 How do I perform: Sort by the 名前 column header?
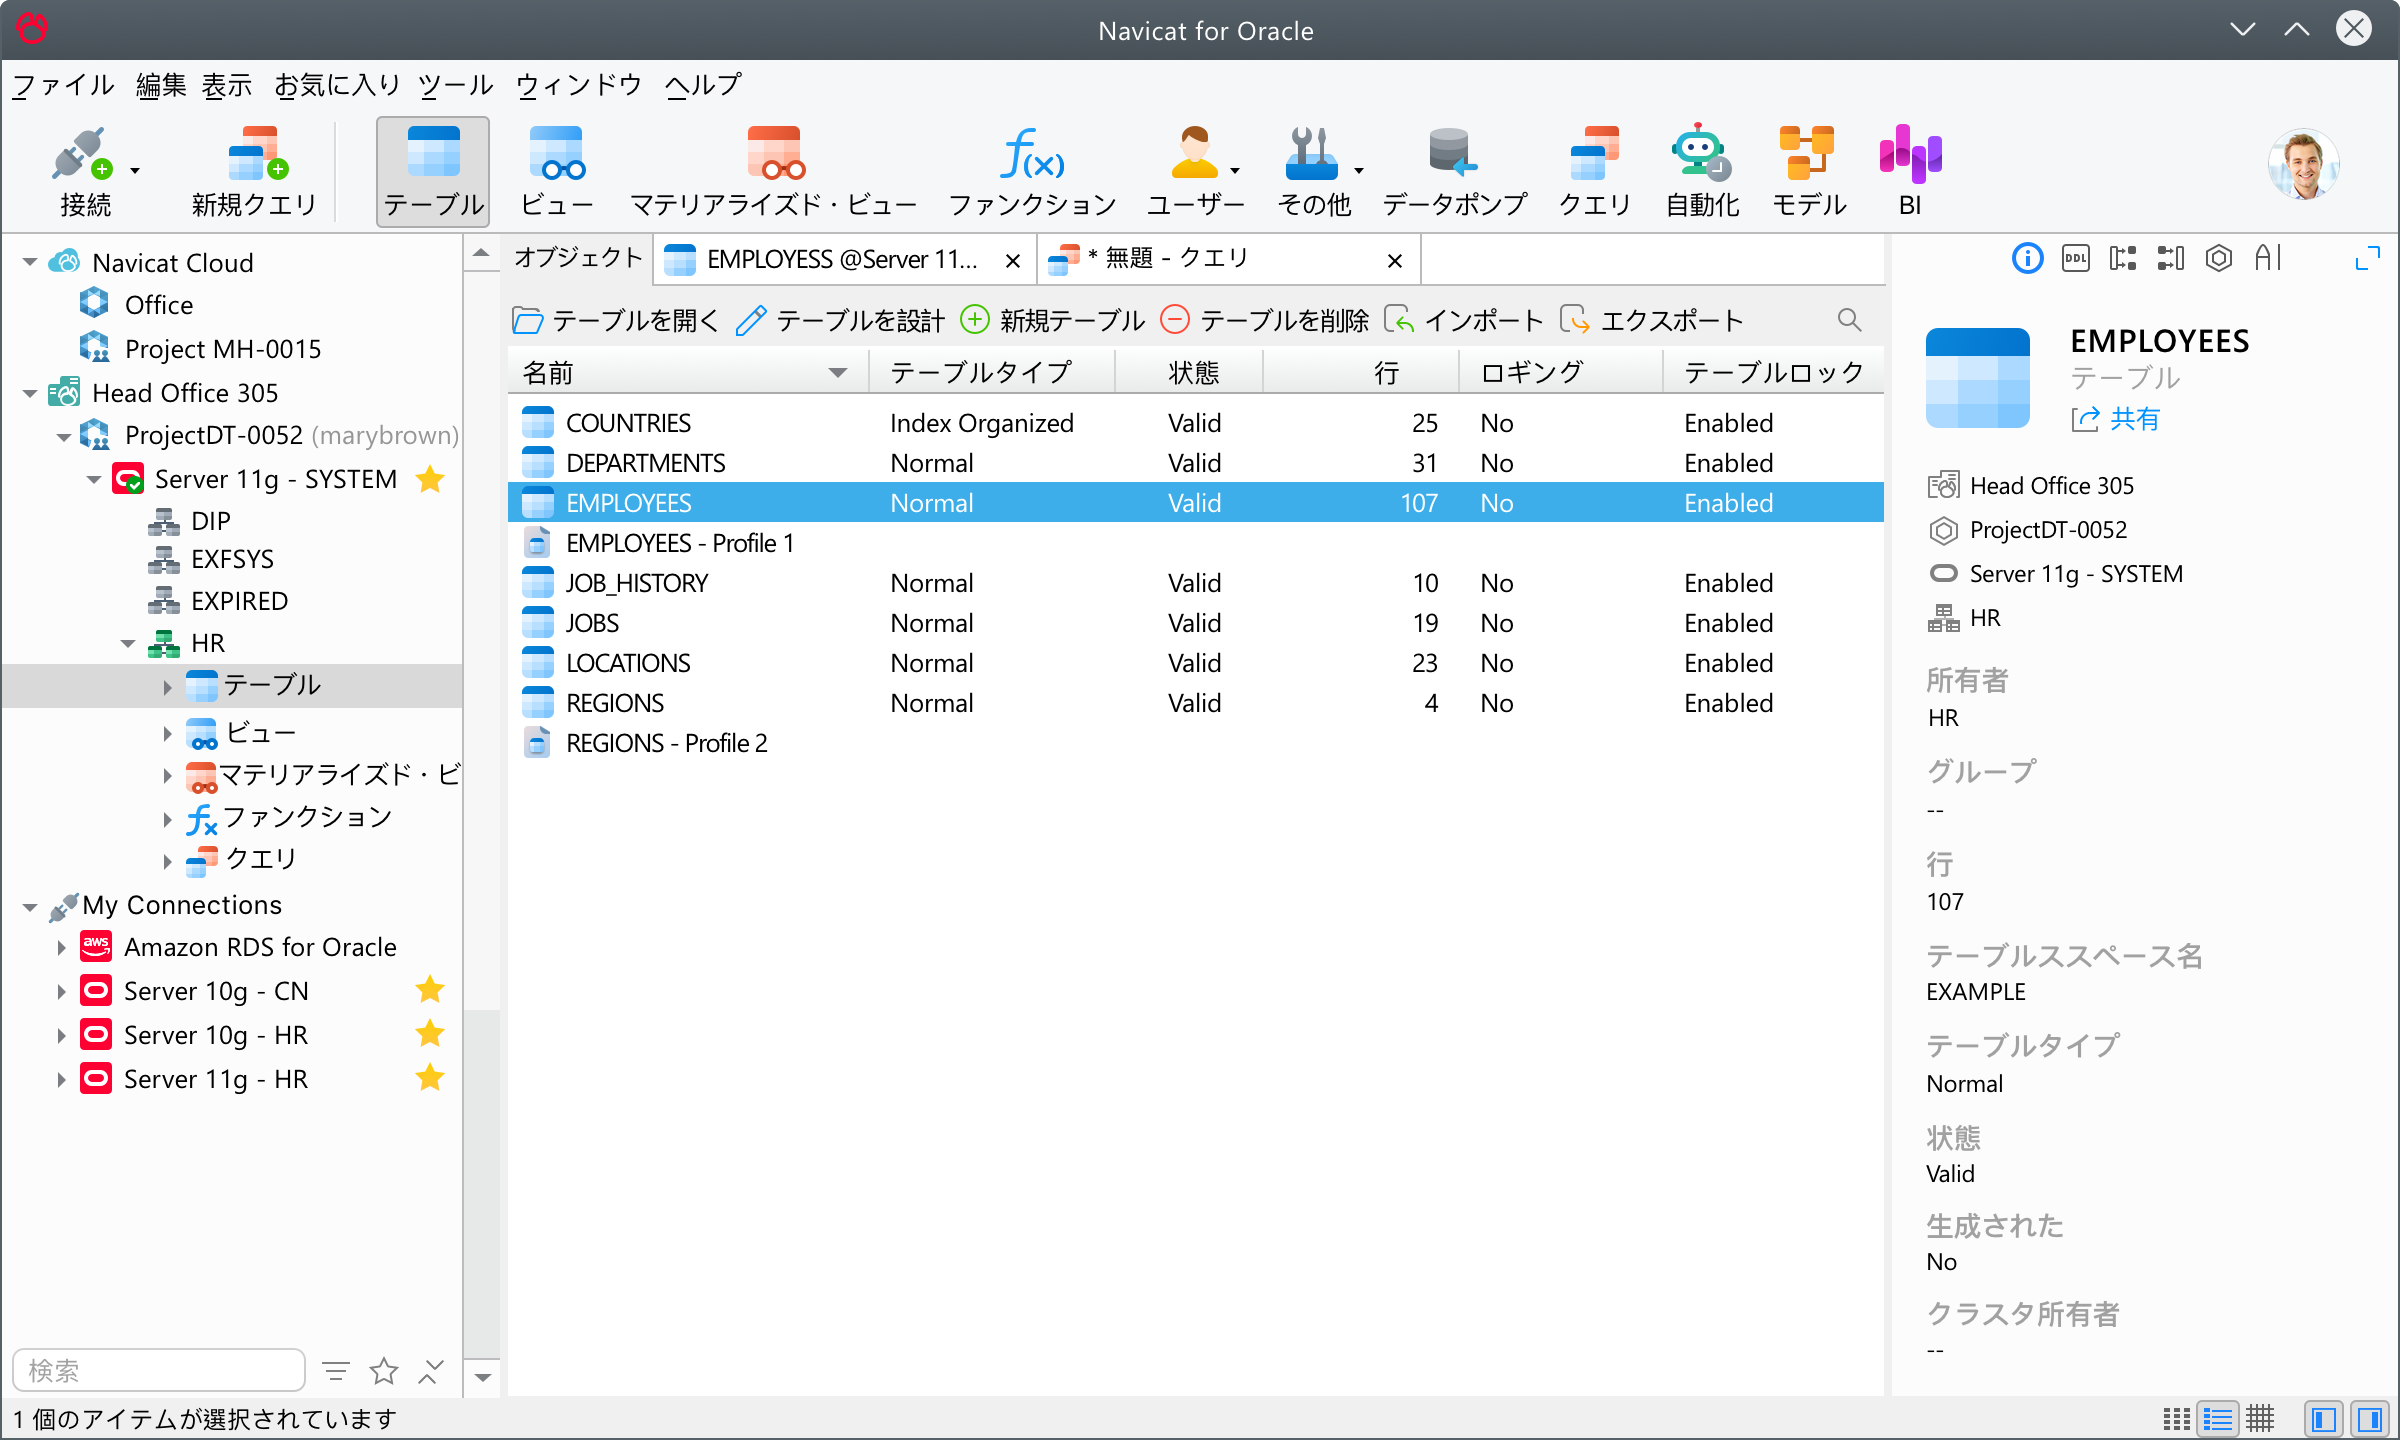pyautogui.click(x=686, y=373)
